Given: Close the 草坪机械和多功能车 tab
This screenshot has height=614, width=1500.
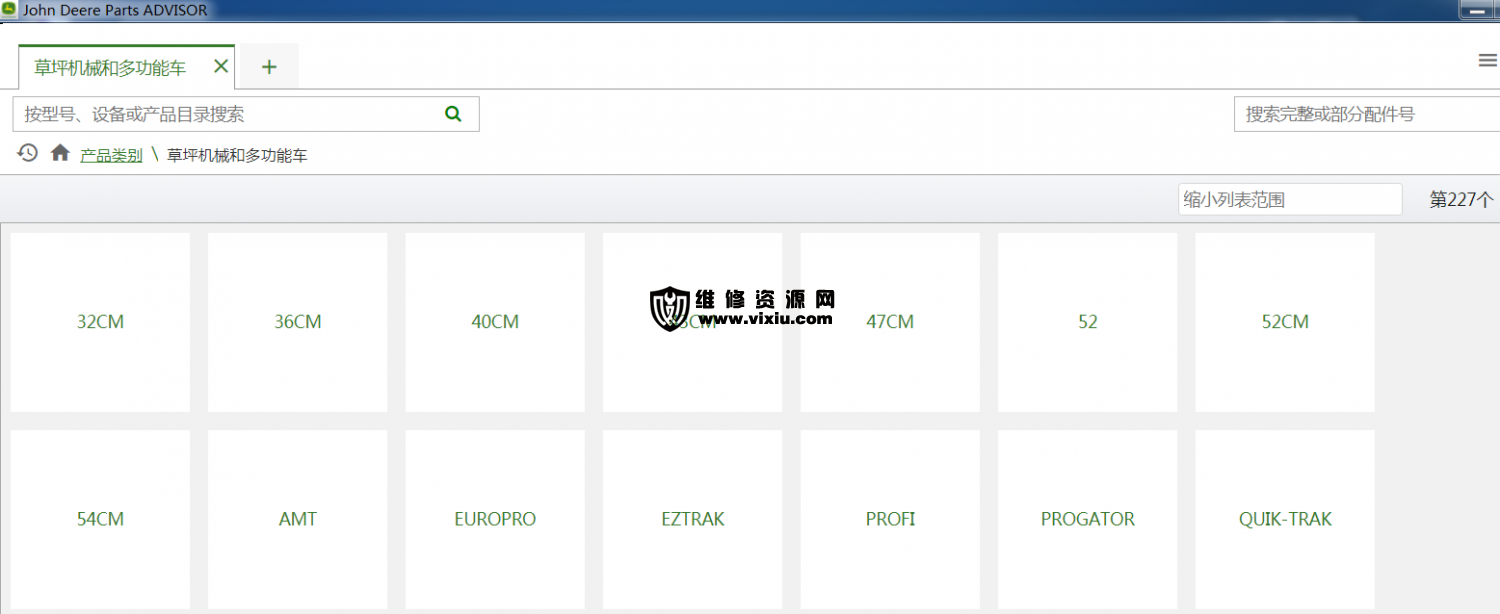Looking at the screenshot, I should click(221, 67).
